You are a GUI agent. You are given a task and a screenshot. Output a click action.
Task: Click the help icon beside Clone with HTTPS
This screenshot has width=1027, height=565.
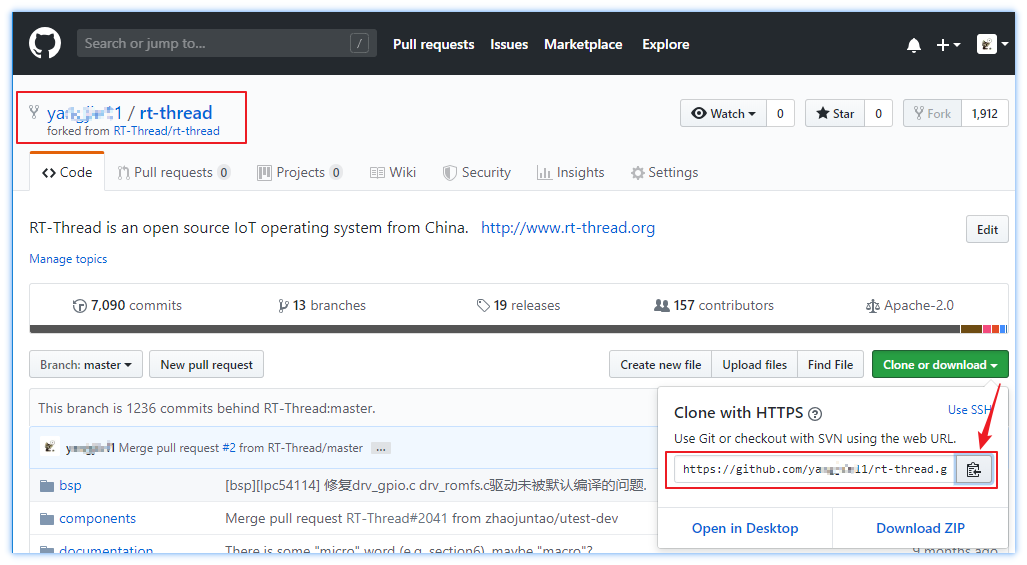(815, 413)
